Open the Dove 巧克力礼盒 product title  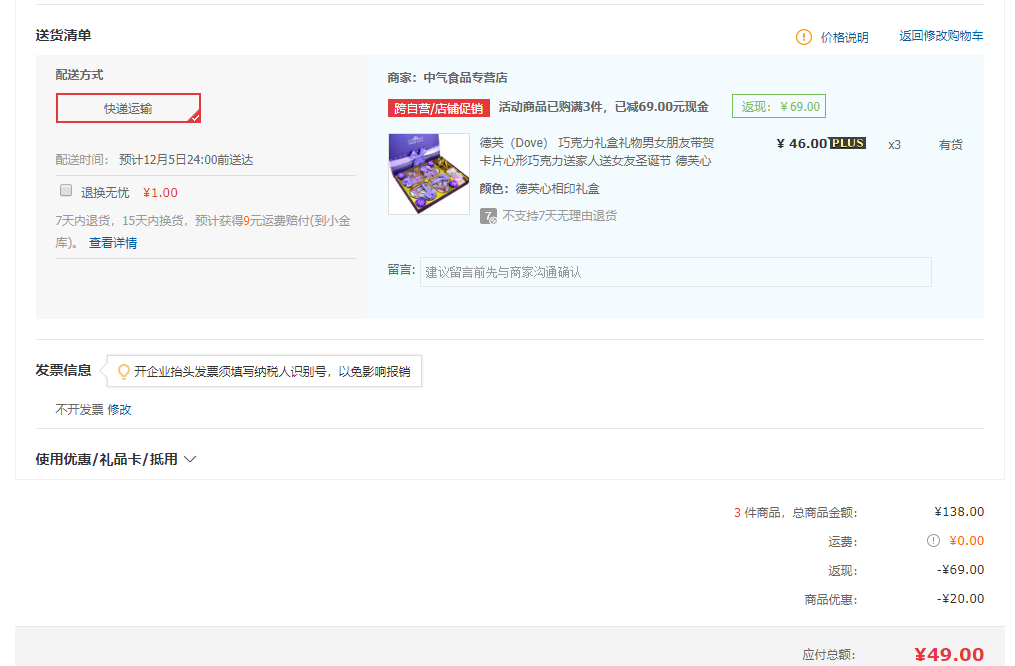(x=596, y=151)
